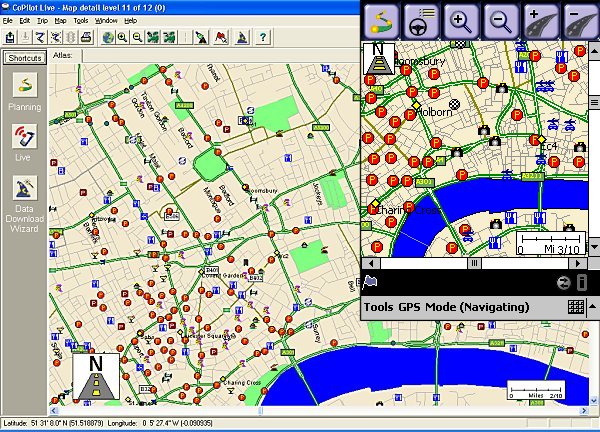
Task: Open the Window menu
Action: coord(106,21)
